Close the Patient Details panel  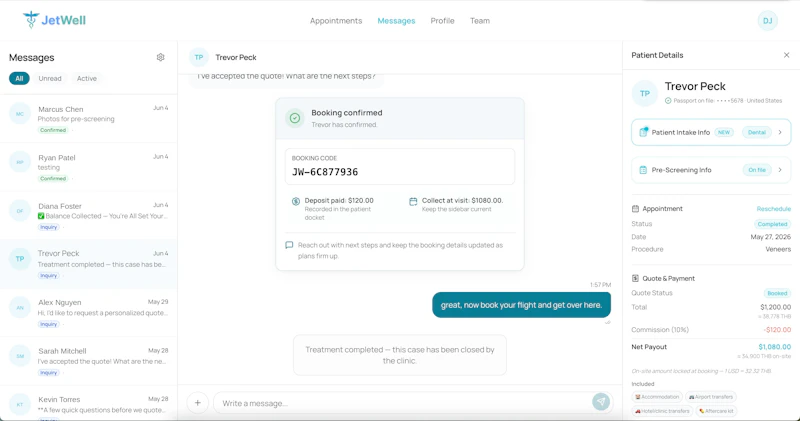786,55
